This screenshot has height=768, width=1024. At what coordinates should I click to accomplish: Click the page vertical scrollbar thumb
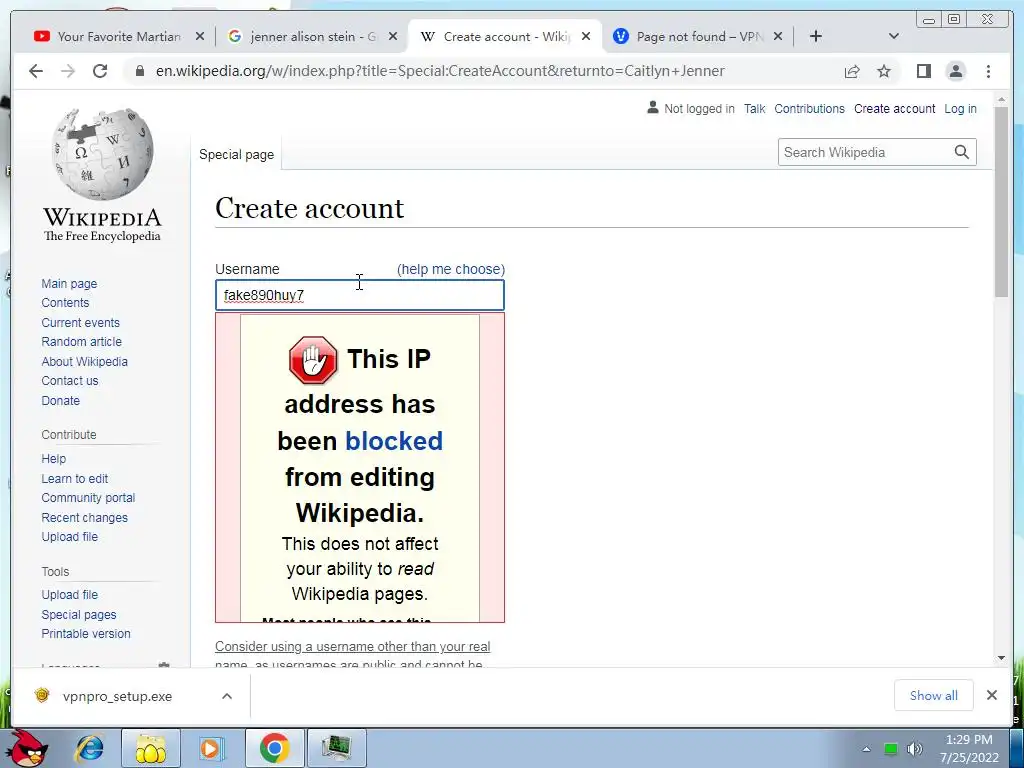coord(1001,201)
